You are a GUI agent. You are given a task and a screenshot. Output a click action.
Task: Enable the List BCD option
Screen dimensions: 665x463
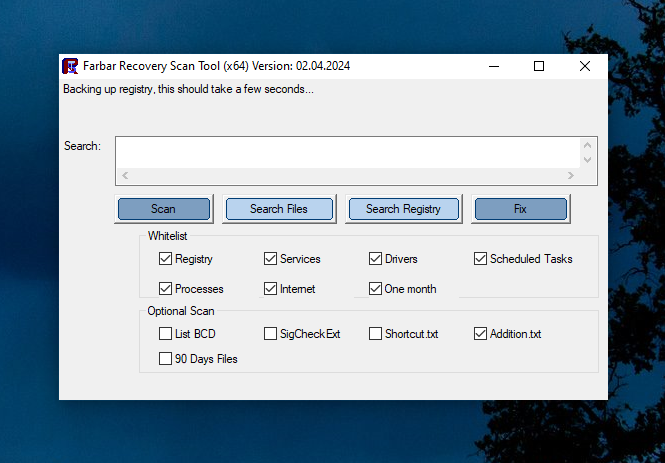coord(165,334)
